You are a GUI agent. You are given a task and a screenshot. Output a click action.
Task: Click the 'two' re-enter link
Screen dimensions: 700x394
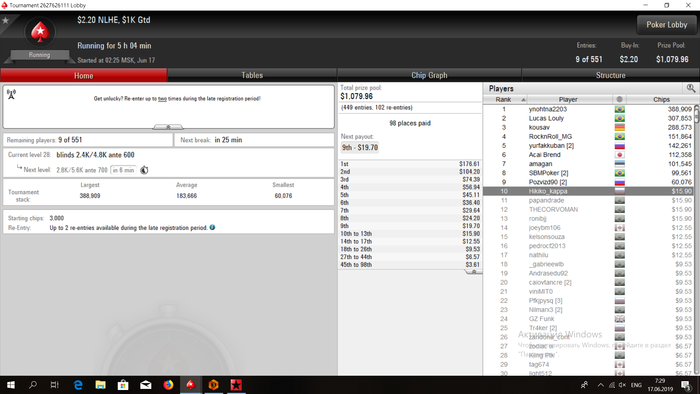pos(162,99)
